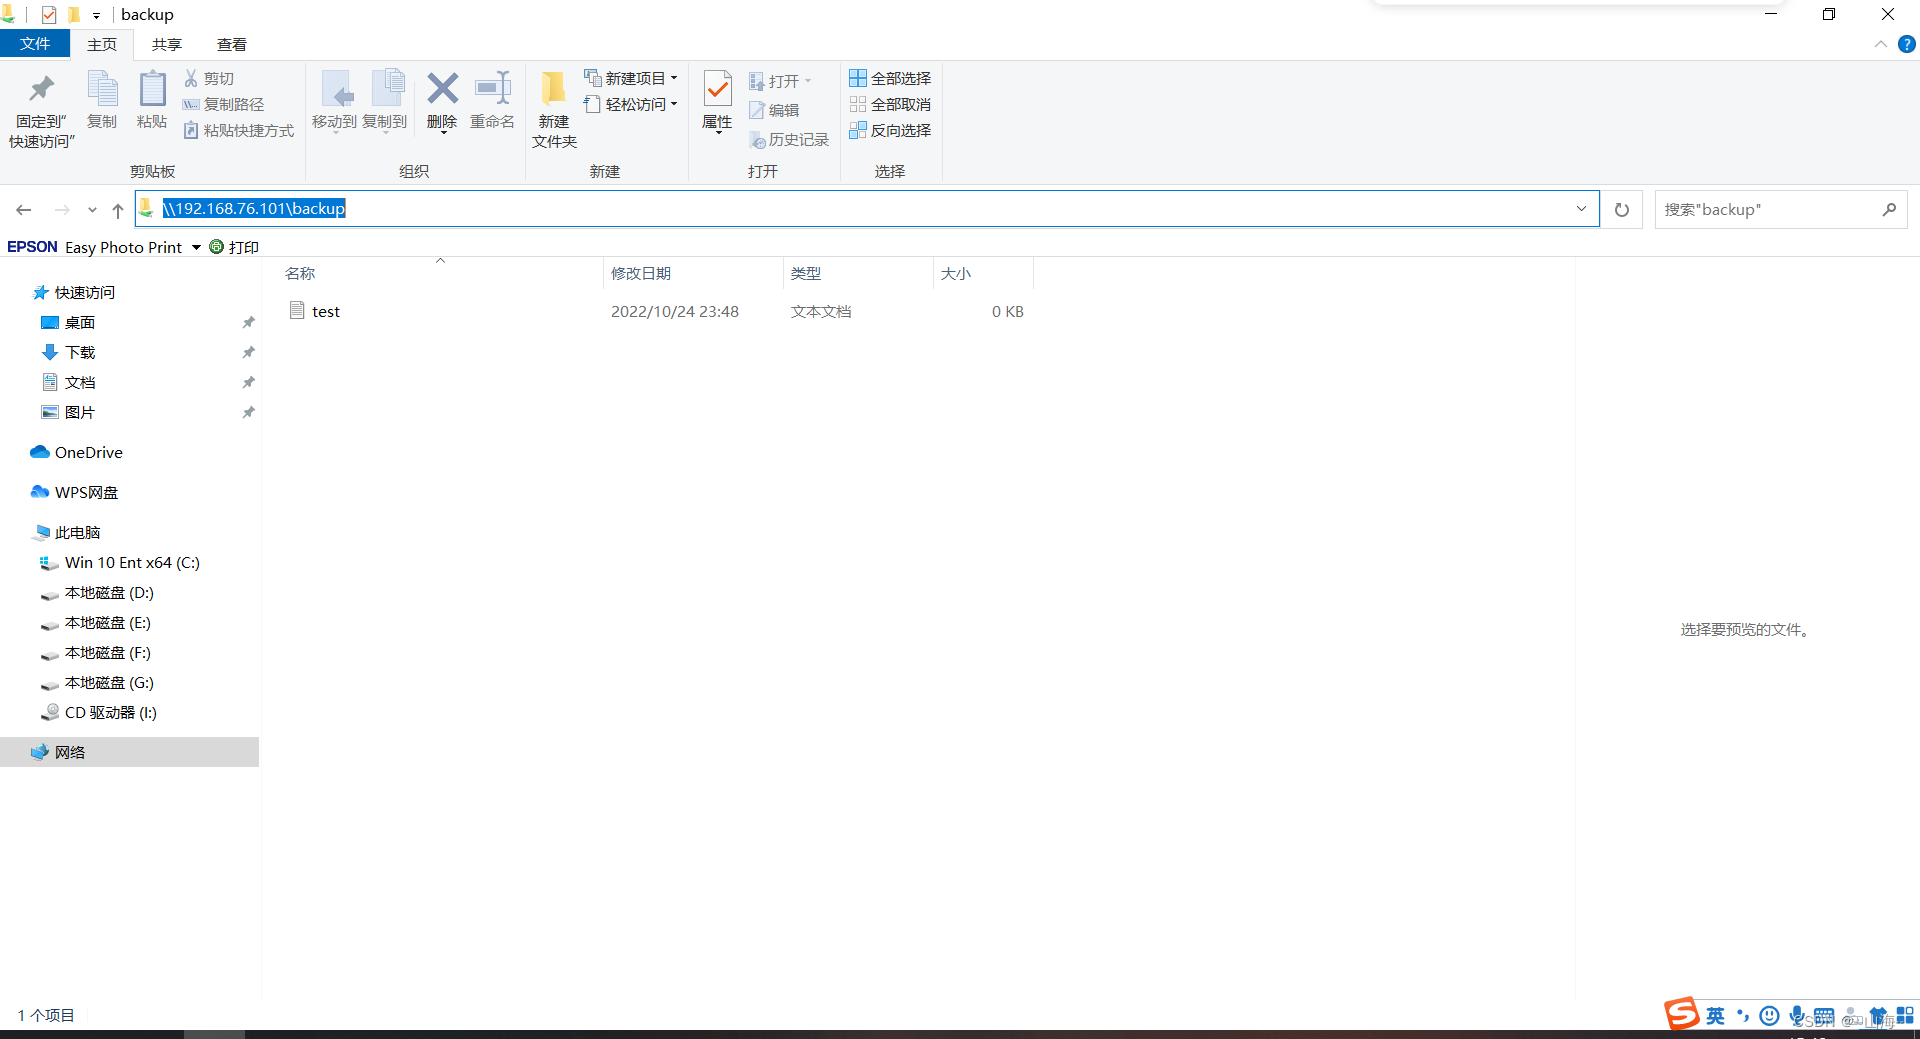Open the New item dropdown
The height and width of the screenshot is (1039, 1920).
click(631, 78)
